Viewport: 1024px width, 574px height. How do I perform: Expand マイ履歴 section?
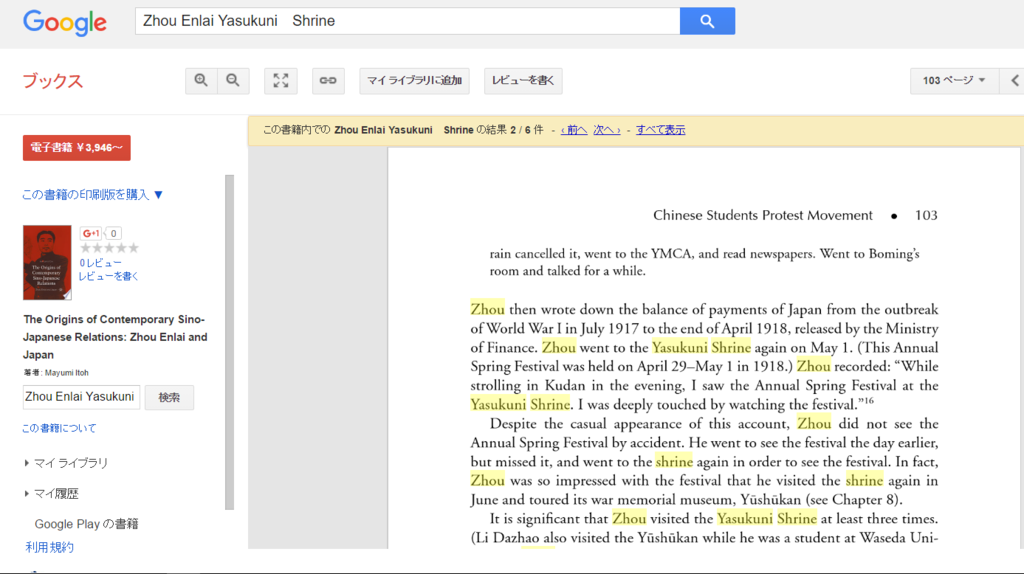[51, 494]
